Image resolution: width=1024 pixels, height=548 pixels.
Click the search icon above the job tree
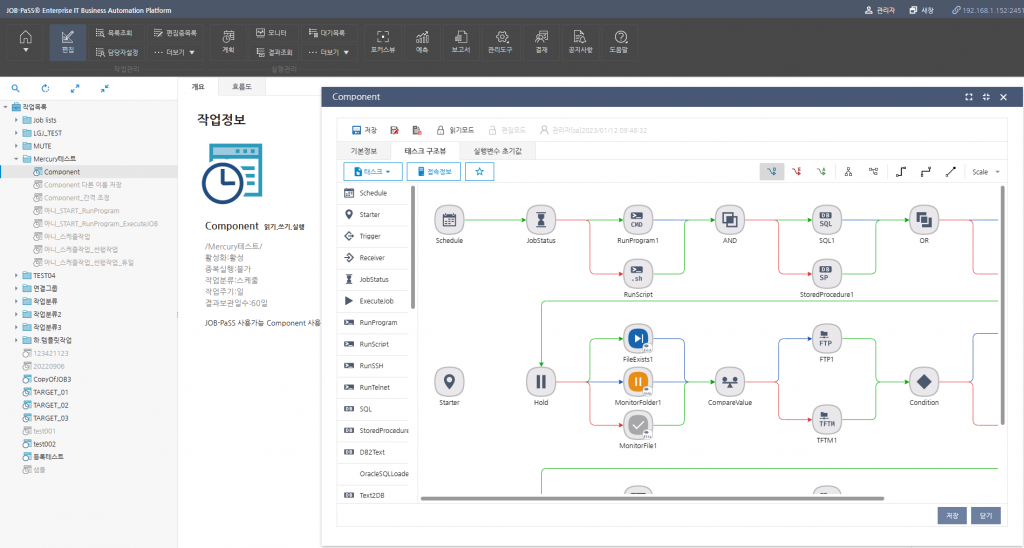pyautogui.click(x=15, y=88)
